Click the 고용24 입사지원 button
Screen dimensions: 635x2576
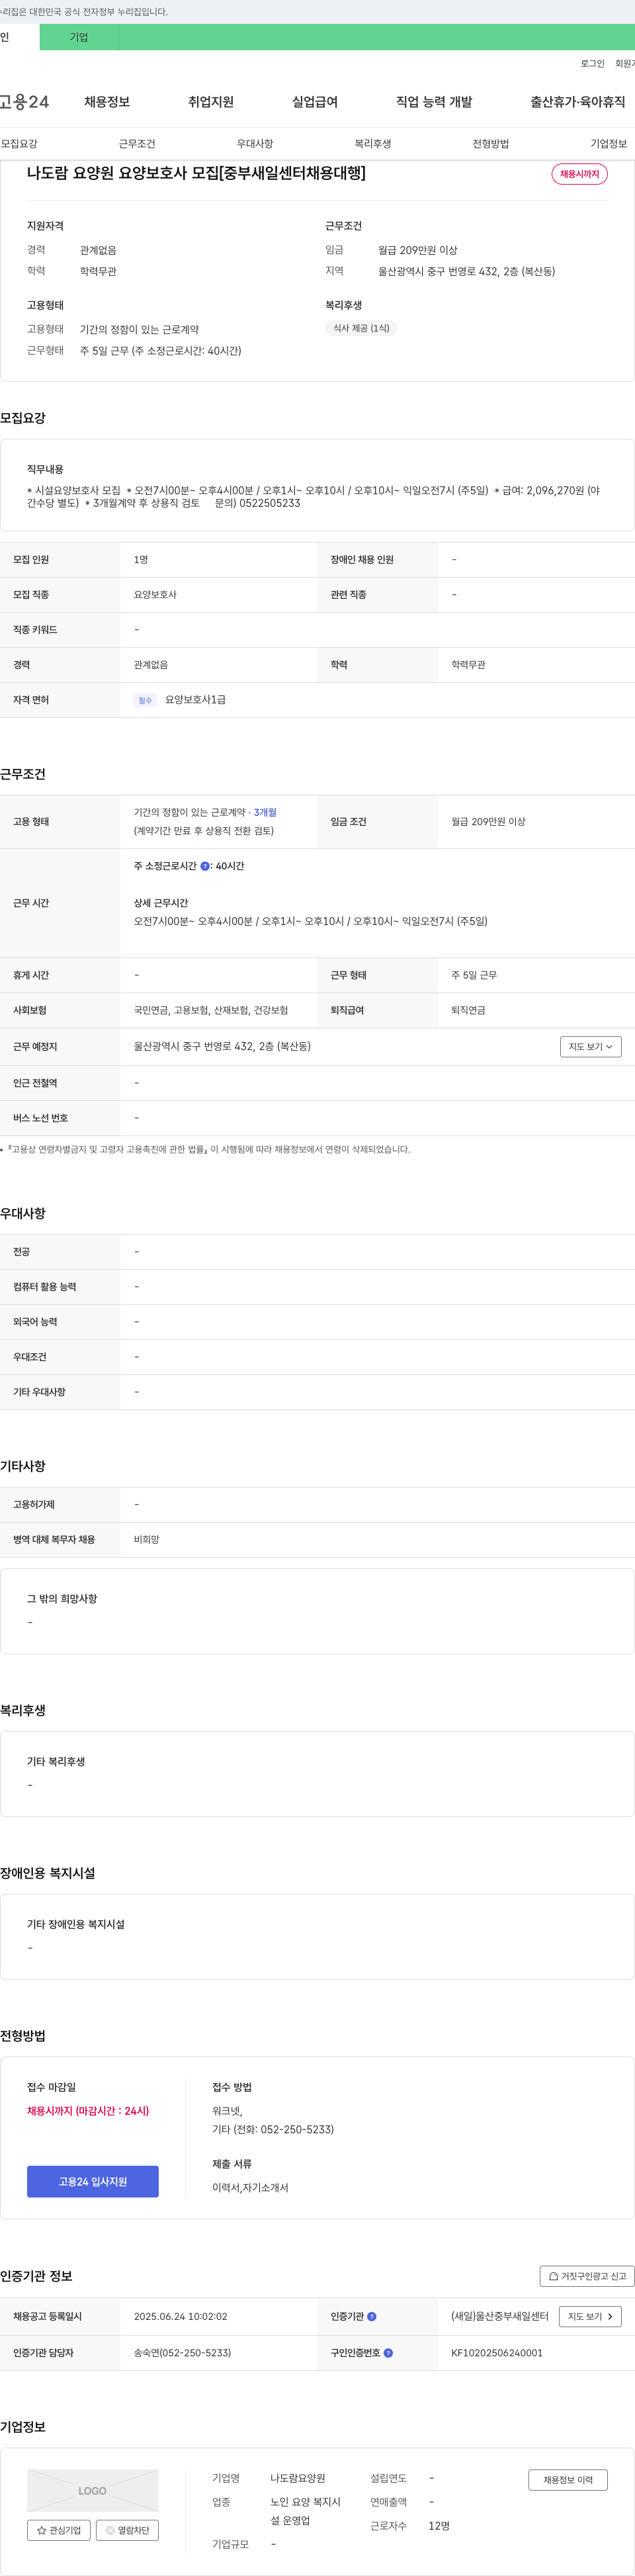pos(93,2181)
